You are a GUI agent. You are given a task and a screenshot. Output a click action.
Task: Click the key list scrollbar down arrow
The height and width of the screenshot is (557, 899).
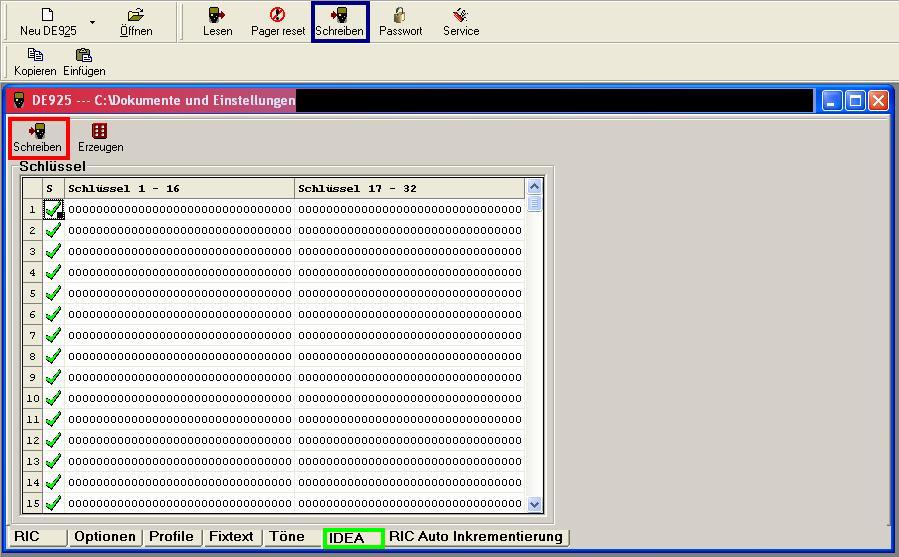pos(534,505)
